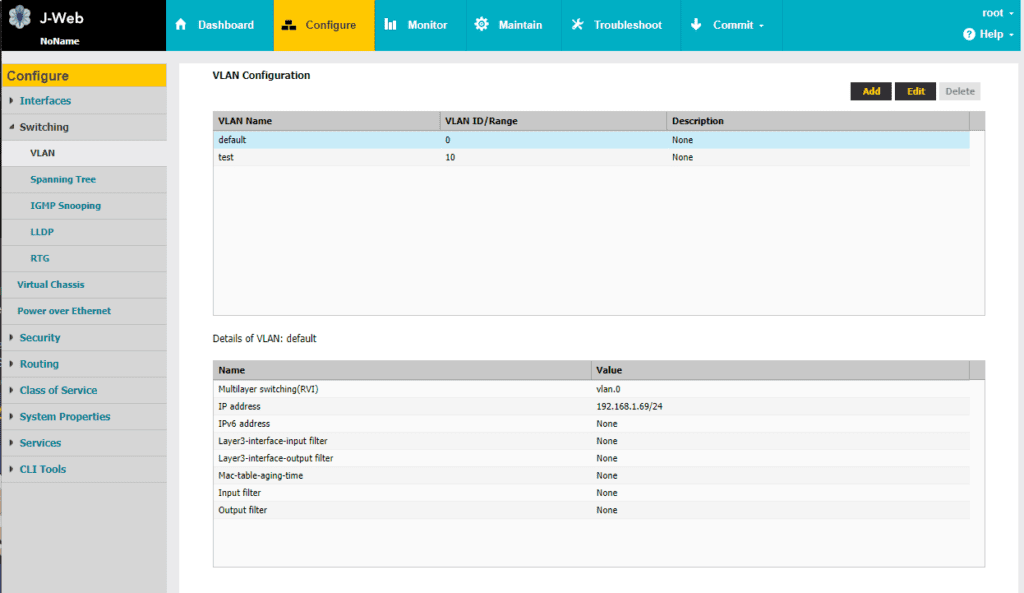1024x593 pixels.
Task: Open the root user dropdown
Action: click(998, 13)
